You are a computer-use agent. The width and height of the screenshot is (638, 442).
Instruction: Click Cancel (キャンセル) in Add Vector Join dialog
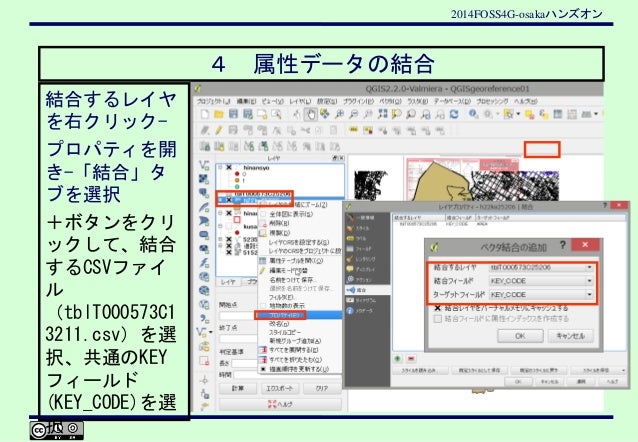pyautogui.click(x=570, y=336)
